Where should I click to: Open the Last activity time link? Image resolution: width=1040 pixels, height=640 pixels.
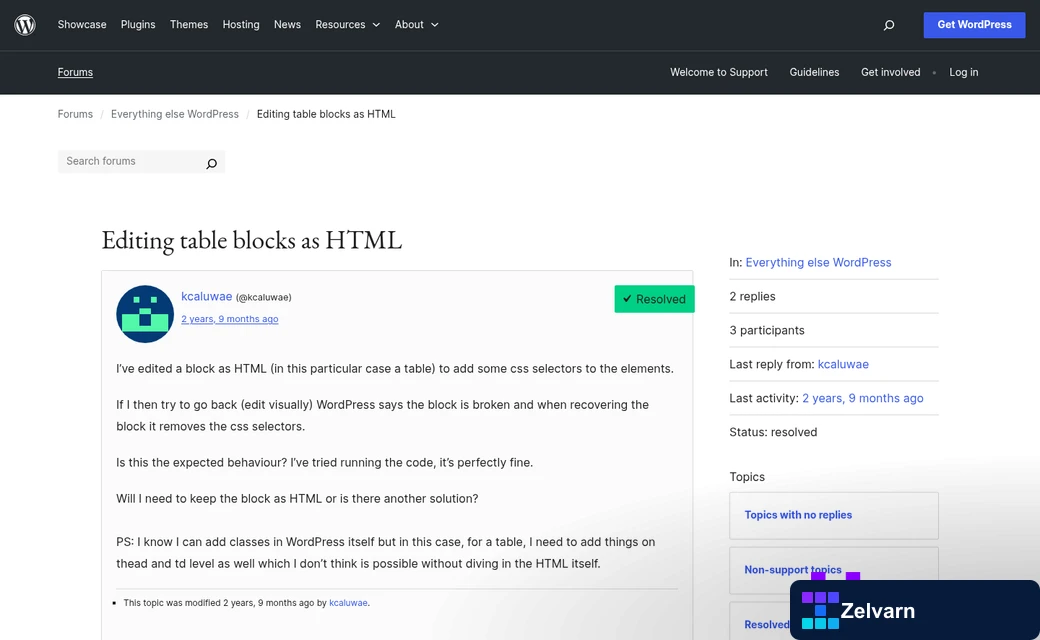[862, 398]
